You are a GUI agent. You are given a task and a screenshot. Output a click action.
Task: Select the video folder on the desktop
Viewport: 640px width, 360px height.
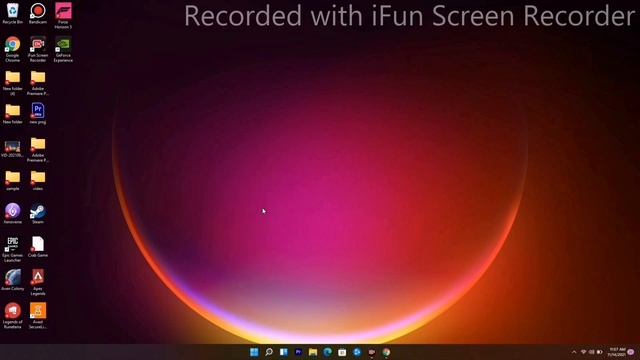pos(38,180)
